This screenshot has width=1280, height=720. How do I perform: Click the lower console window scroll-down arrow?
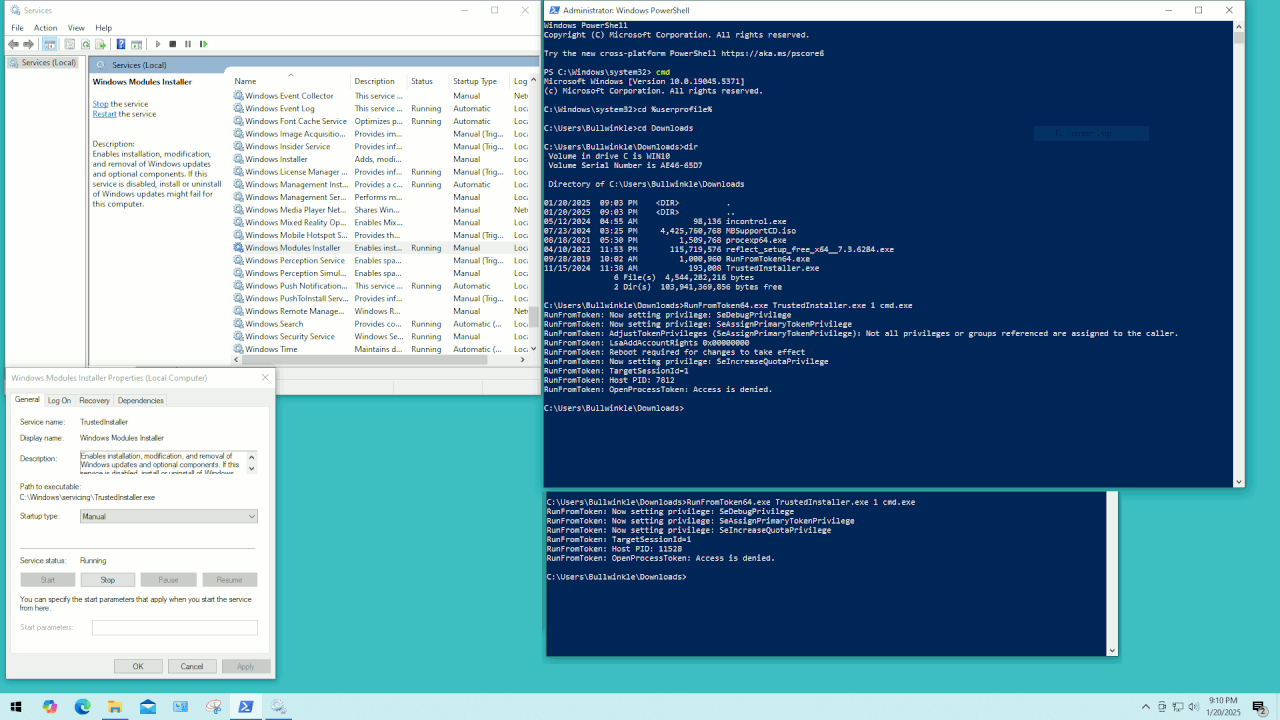click(1112, 651)
